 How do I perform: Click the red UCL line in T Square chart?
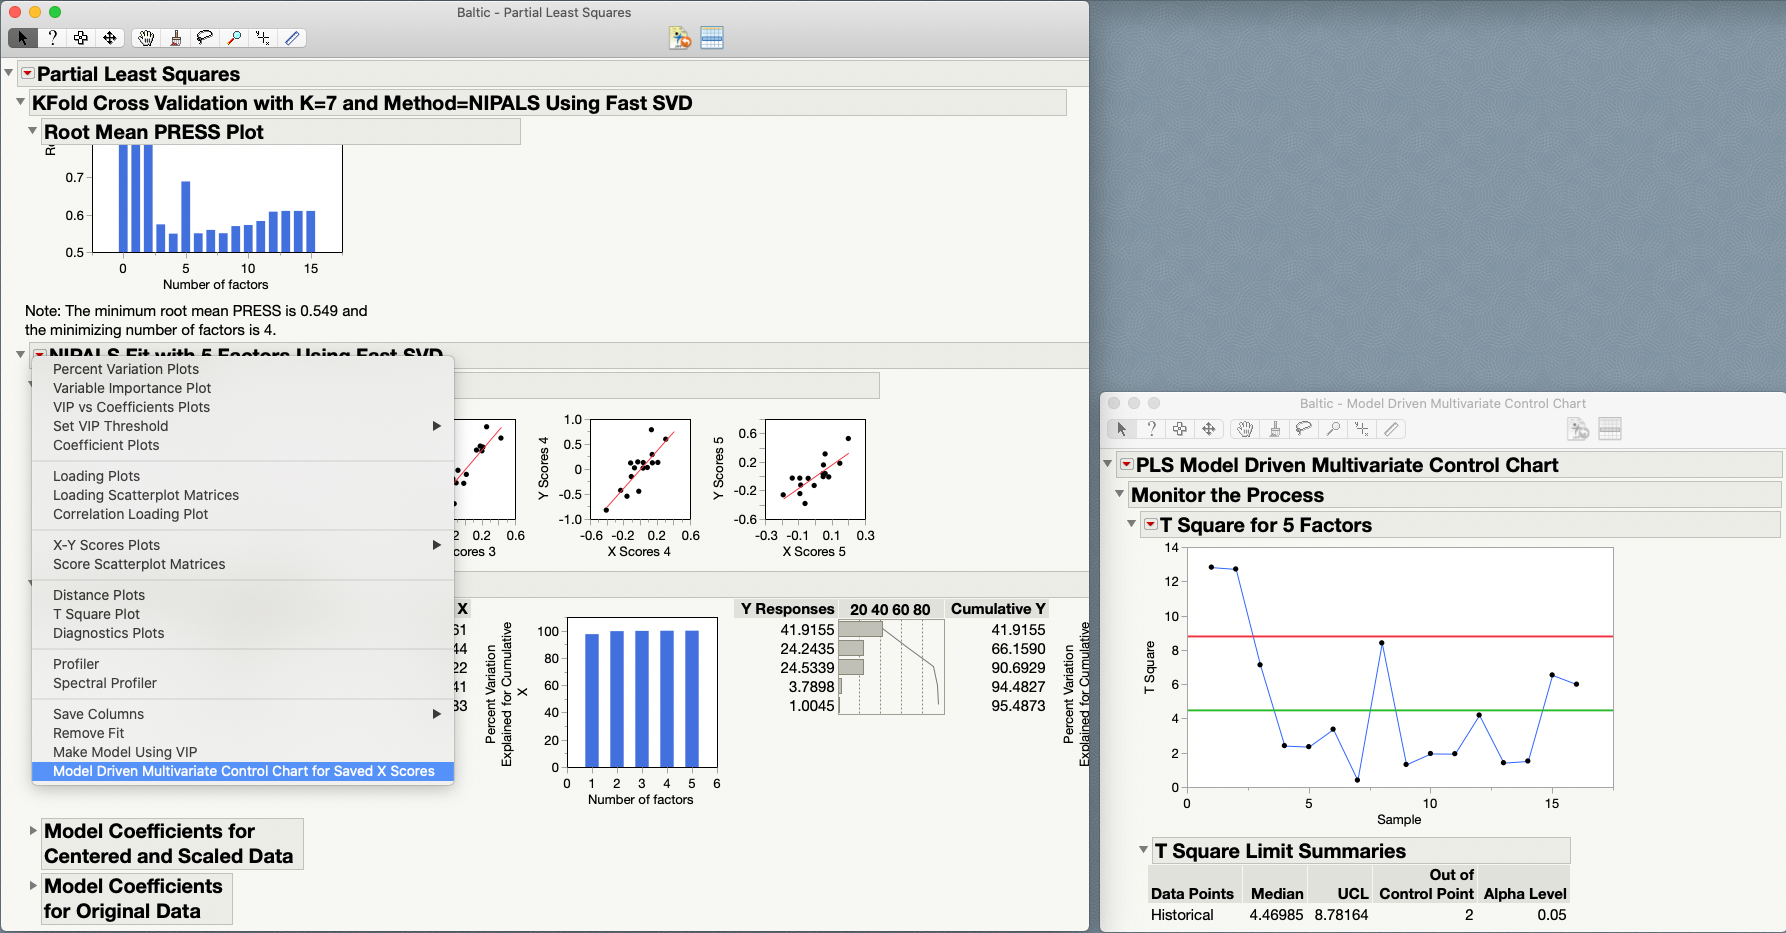tap(1400, 636)
